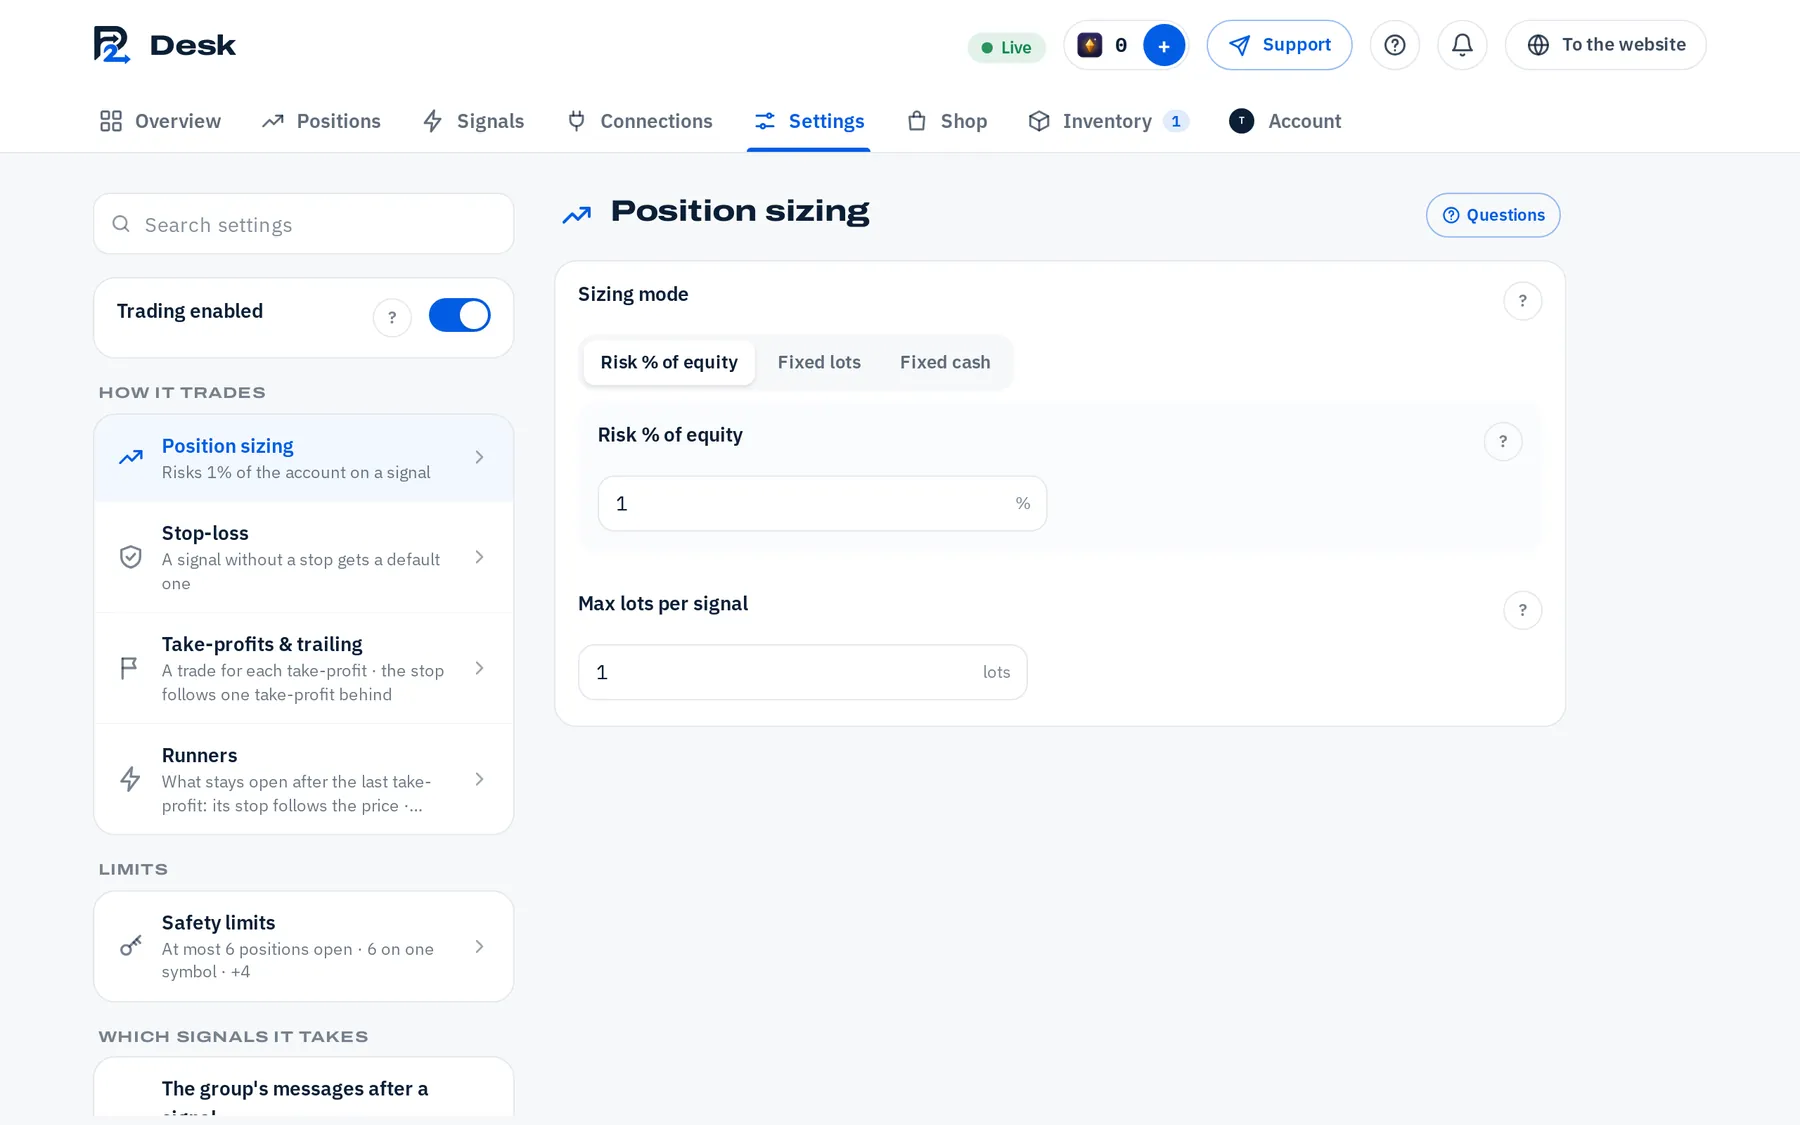Image resolution: width=1800 pixels, height=1125 pixels.
Task: Click the Inventory box icon
Action: [x=1039, y=121]
